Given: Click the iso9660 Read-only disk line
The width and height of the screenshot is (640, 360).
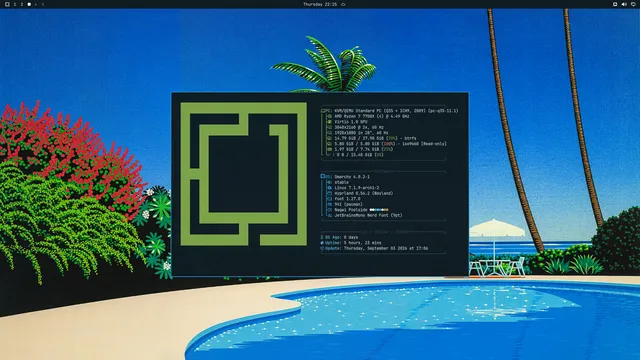Looking at the screenshot, I should click(x=390, y=144).
